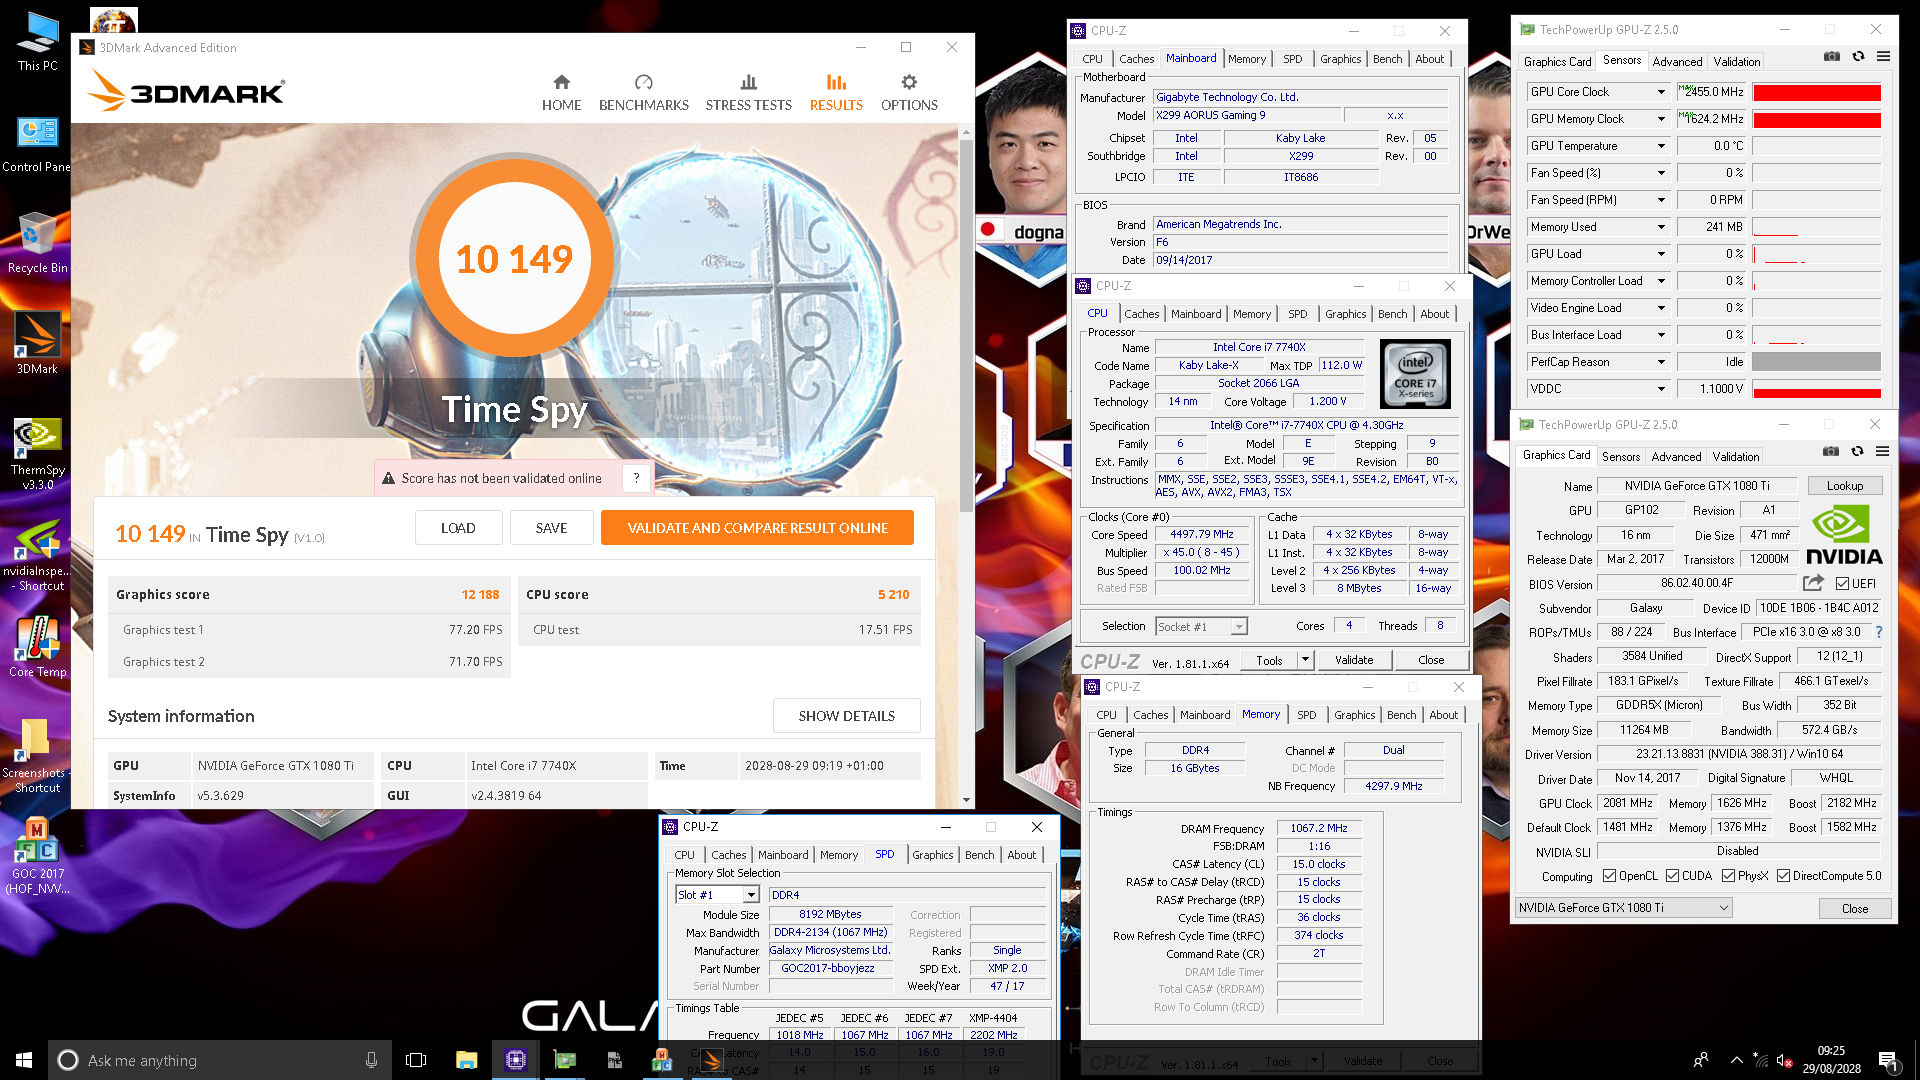This screenshot has width=1920, height=1080.
Task: Switch to Caches tab in CPU-Z Mainboard window
Action: pyautogui.click(x=1136, y=59)
